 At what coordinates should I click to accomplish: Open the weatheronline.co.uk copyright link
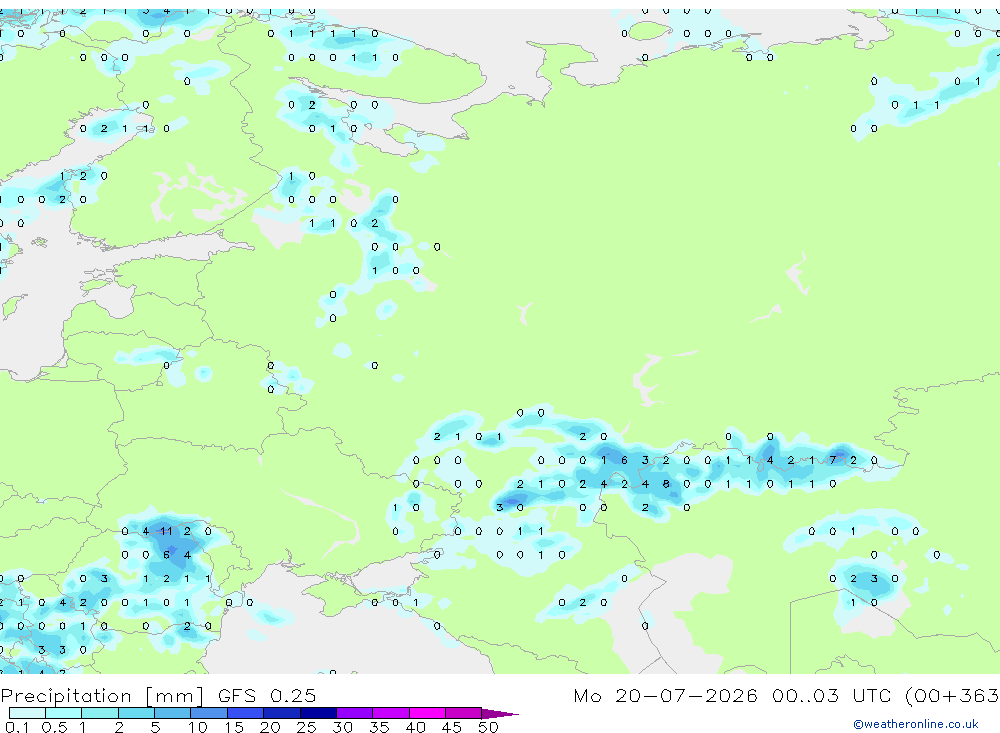coord(916,724)
